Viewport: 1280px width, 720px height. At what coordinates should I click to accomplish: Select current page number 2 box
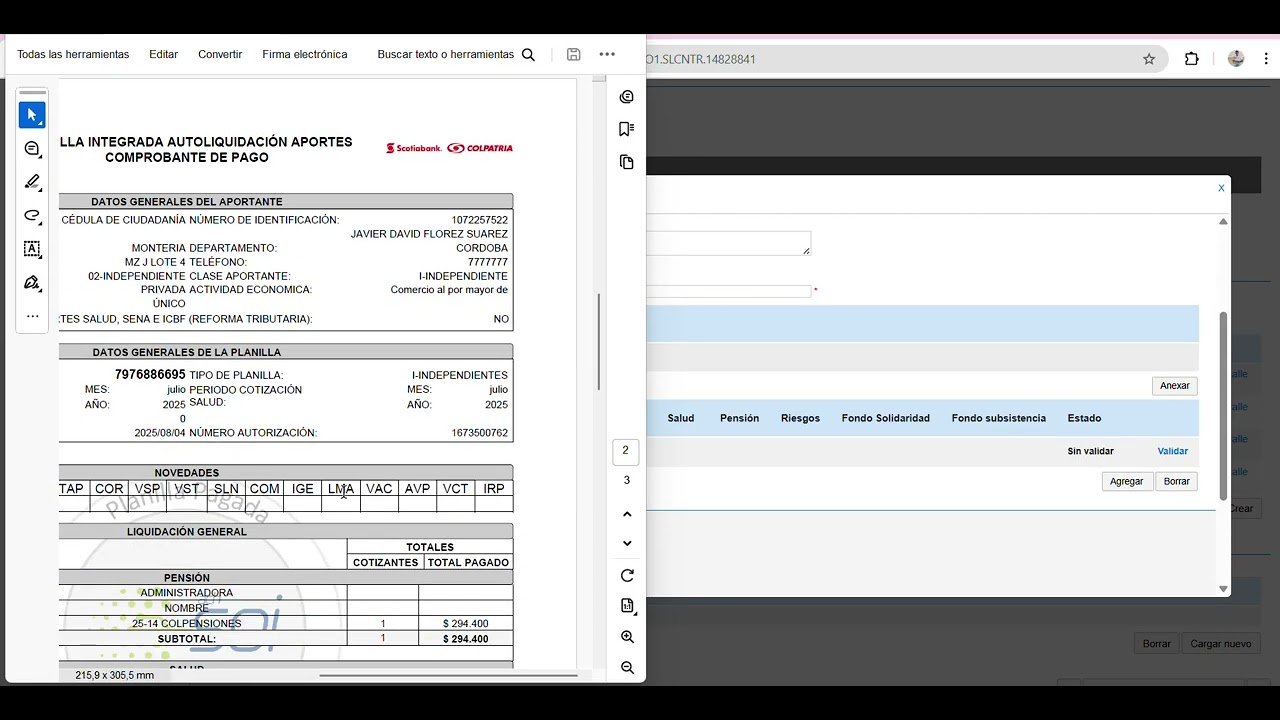[626, 451]
